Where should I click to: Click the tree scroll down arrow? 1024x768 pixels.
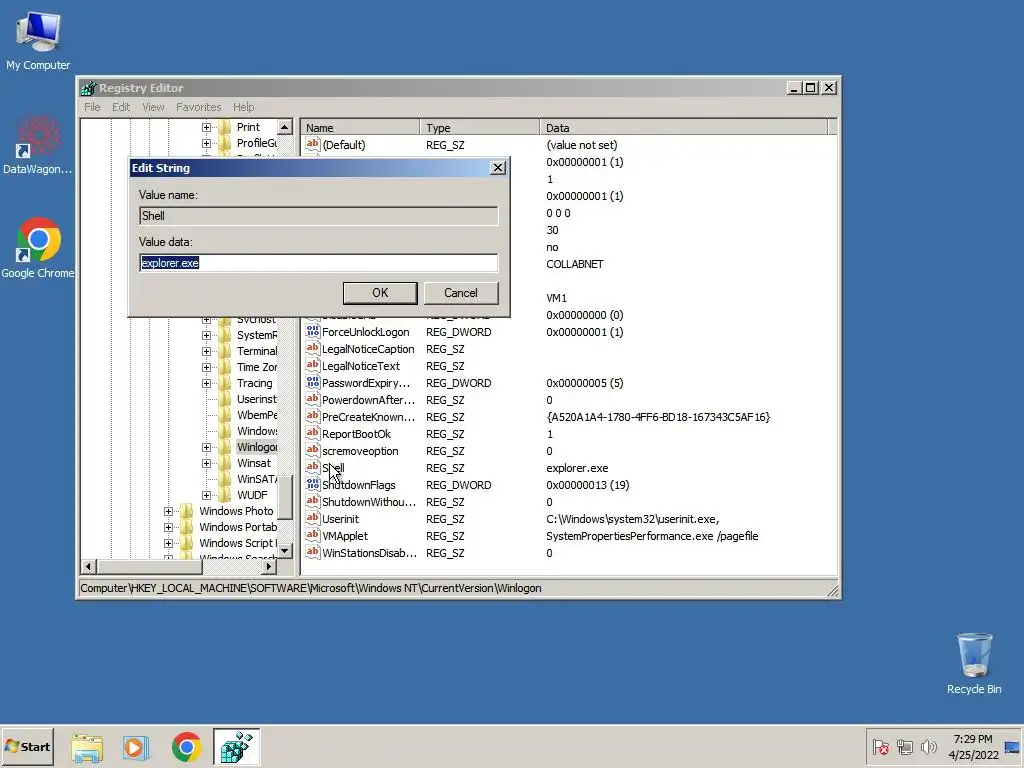(x=285, y=551)
